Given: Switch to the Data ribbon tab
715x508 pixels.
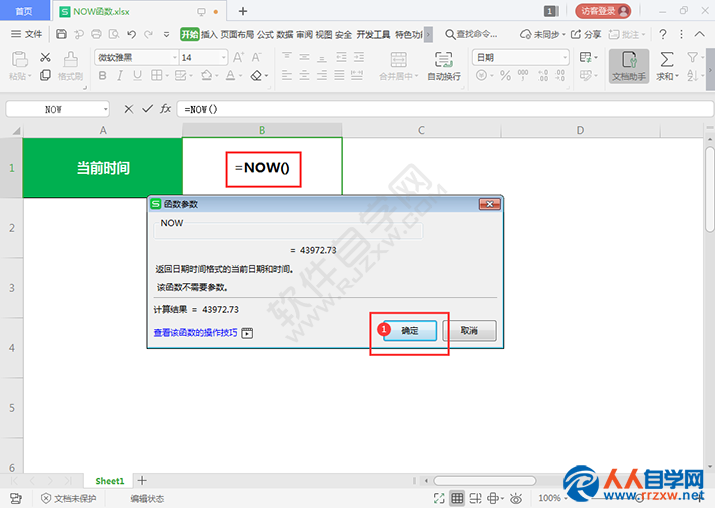Looking at the screenshot, I should click(285, 34).
